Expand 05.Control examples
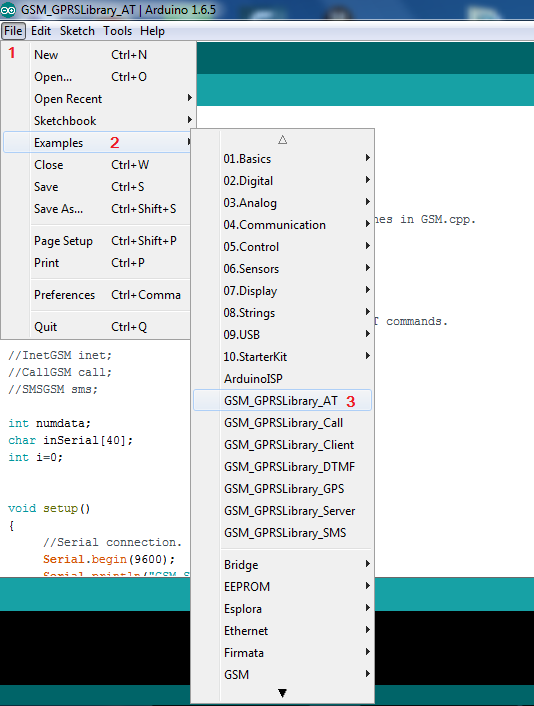The height and width of the screenshot is (706, 534). (x=282, y=247)
